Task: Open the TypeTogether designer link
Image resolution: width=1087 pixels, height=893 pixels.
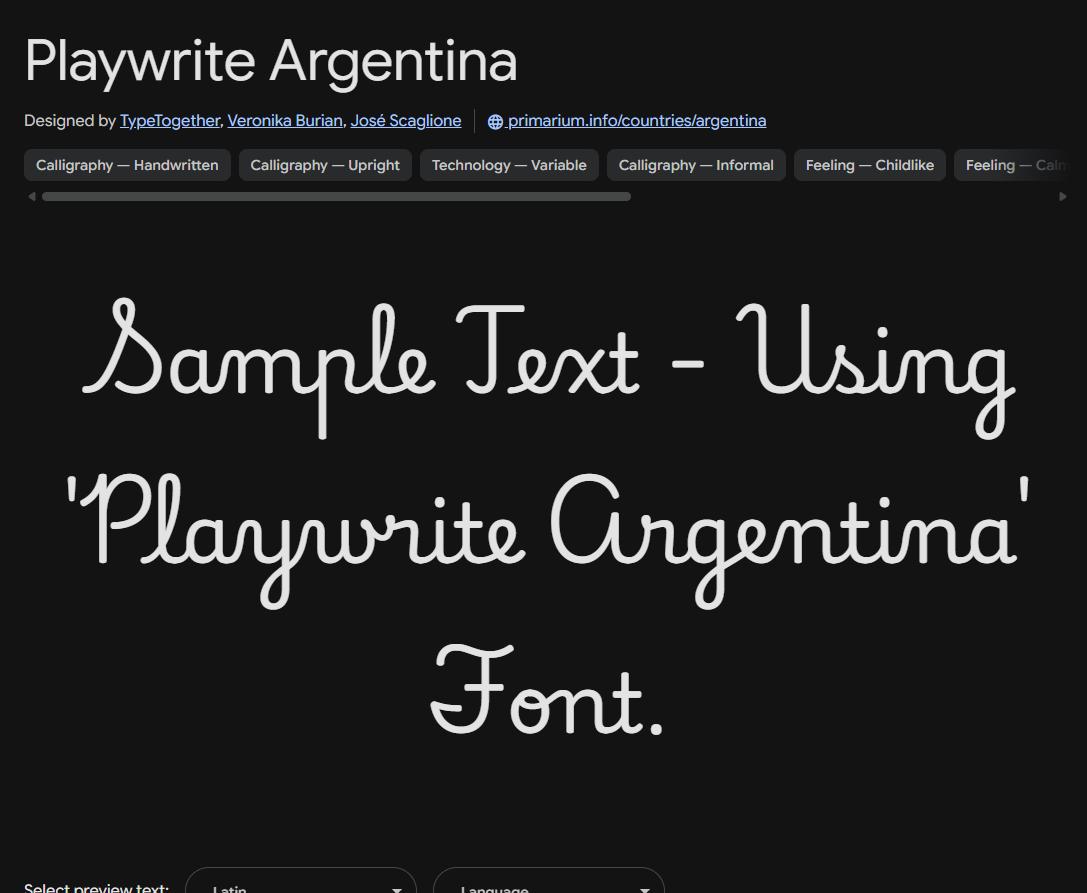Action: tap(170, 121)
